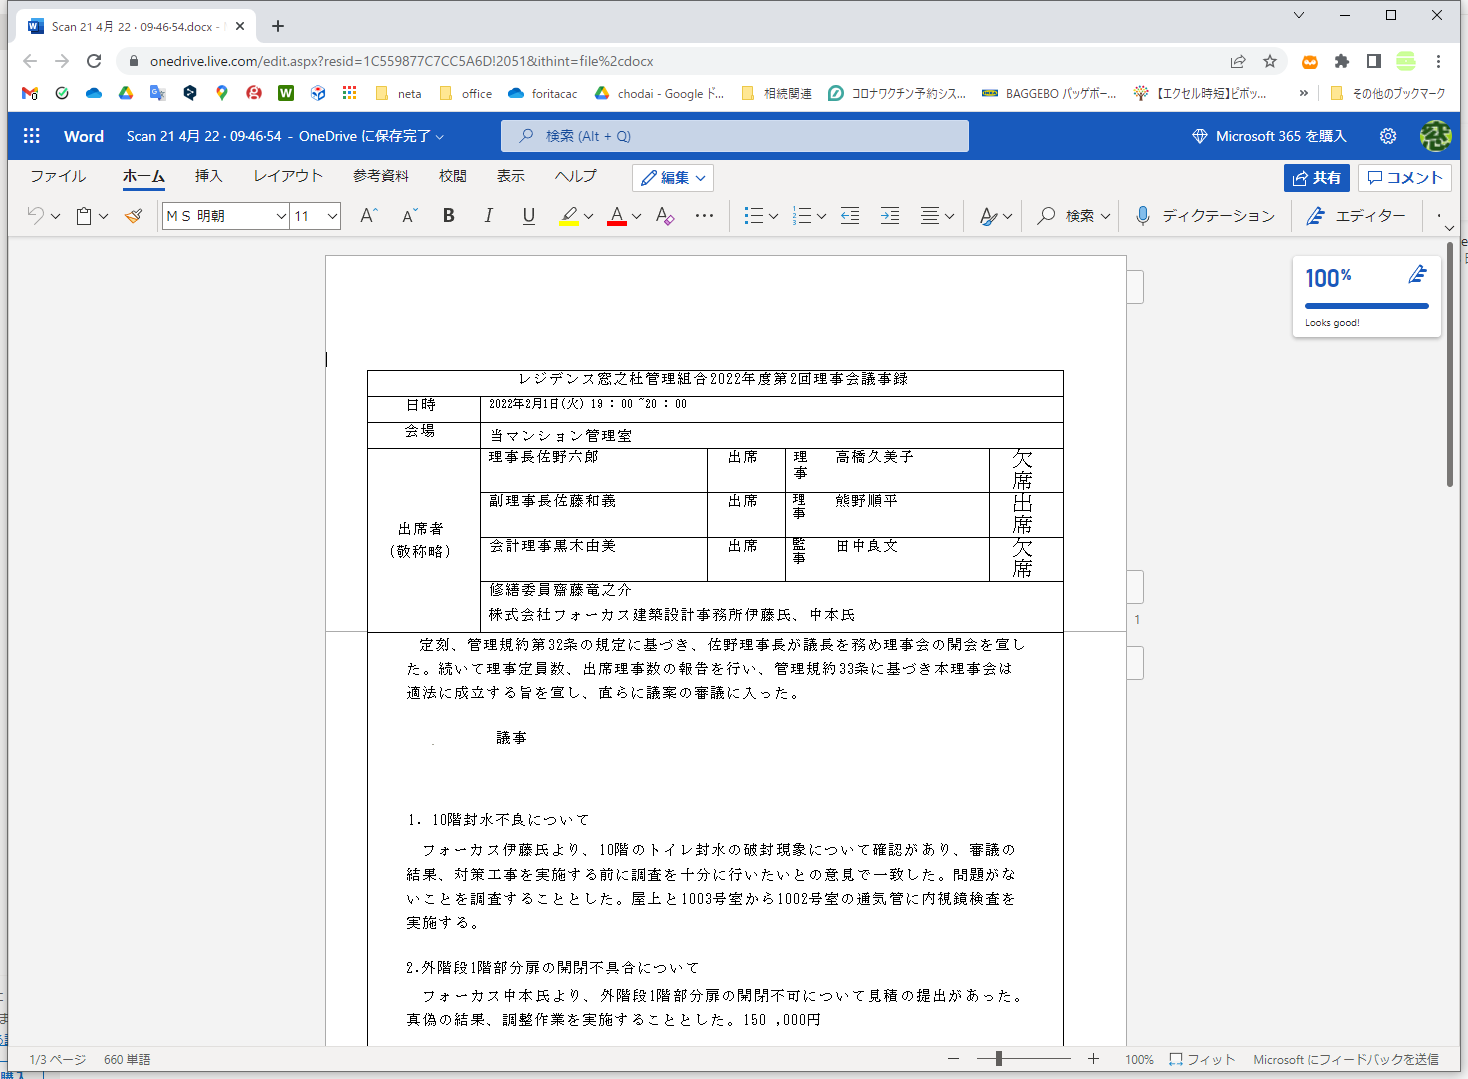Open the bulleted list options dropdown
Viewport: 1468px width, 1079px height.
point(772,215)
